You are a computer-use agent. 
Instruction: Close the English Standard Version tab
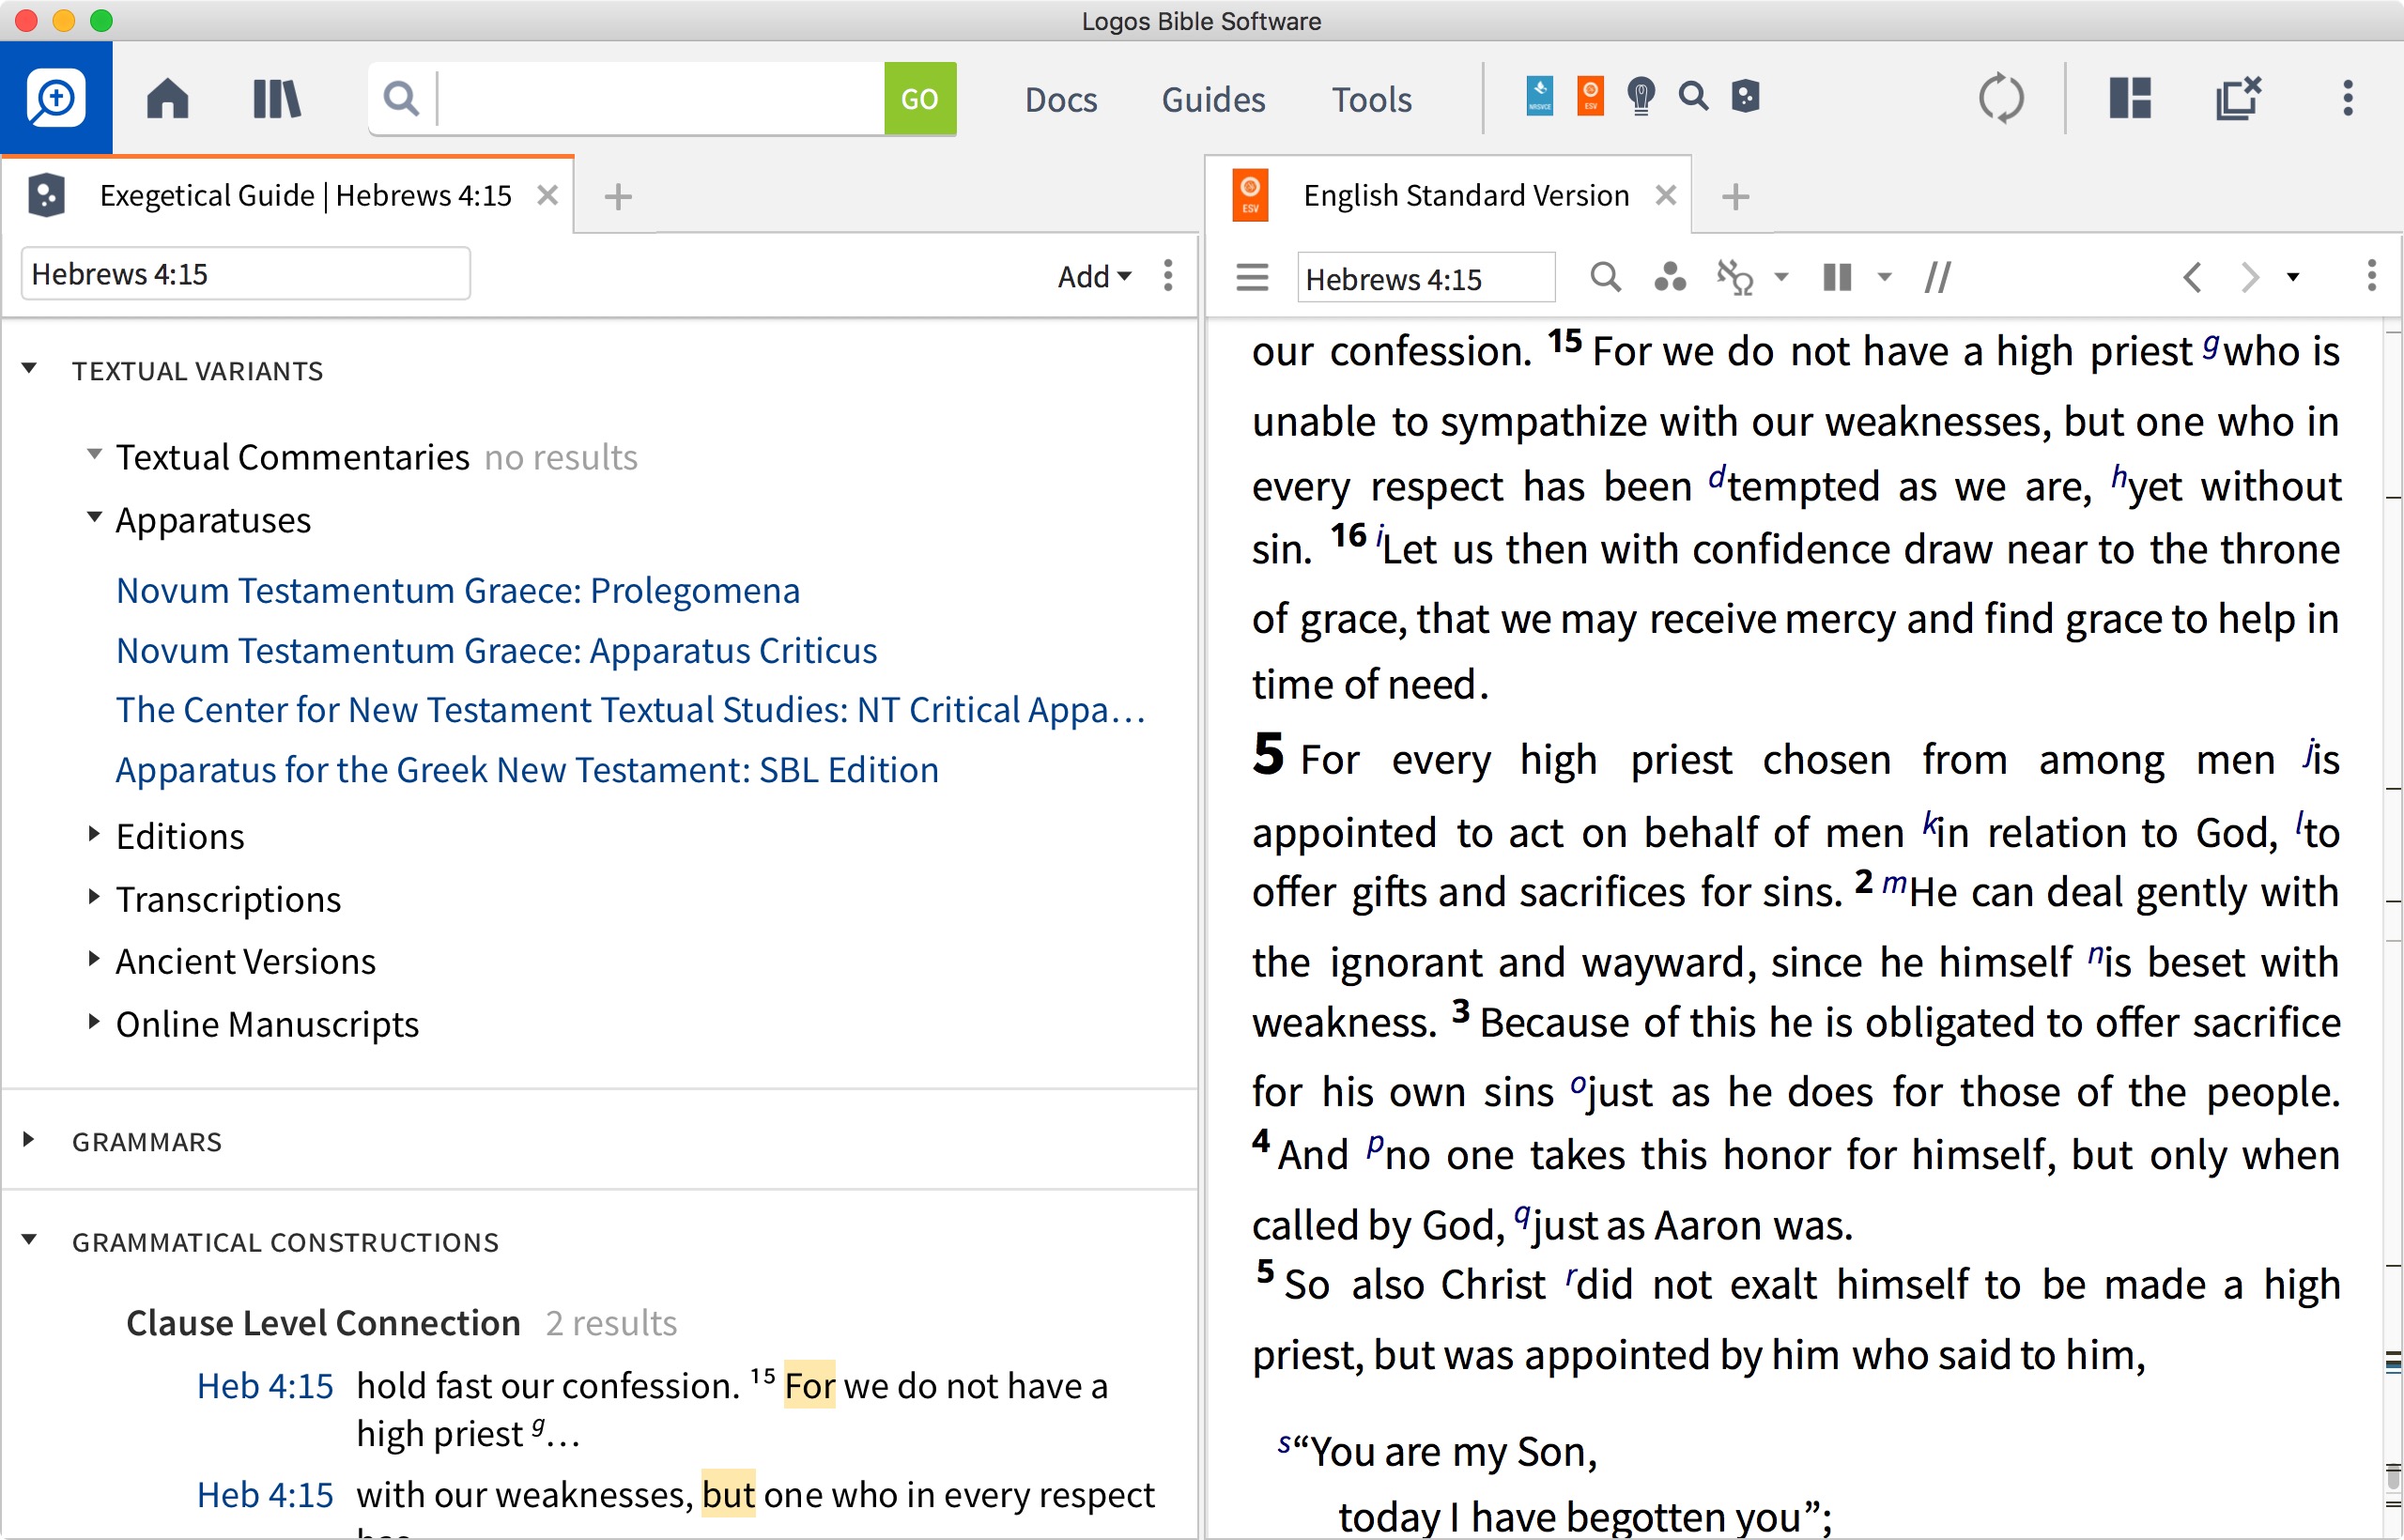pyautogui.click(x=1665, y=195)
